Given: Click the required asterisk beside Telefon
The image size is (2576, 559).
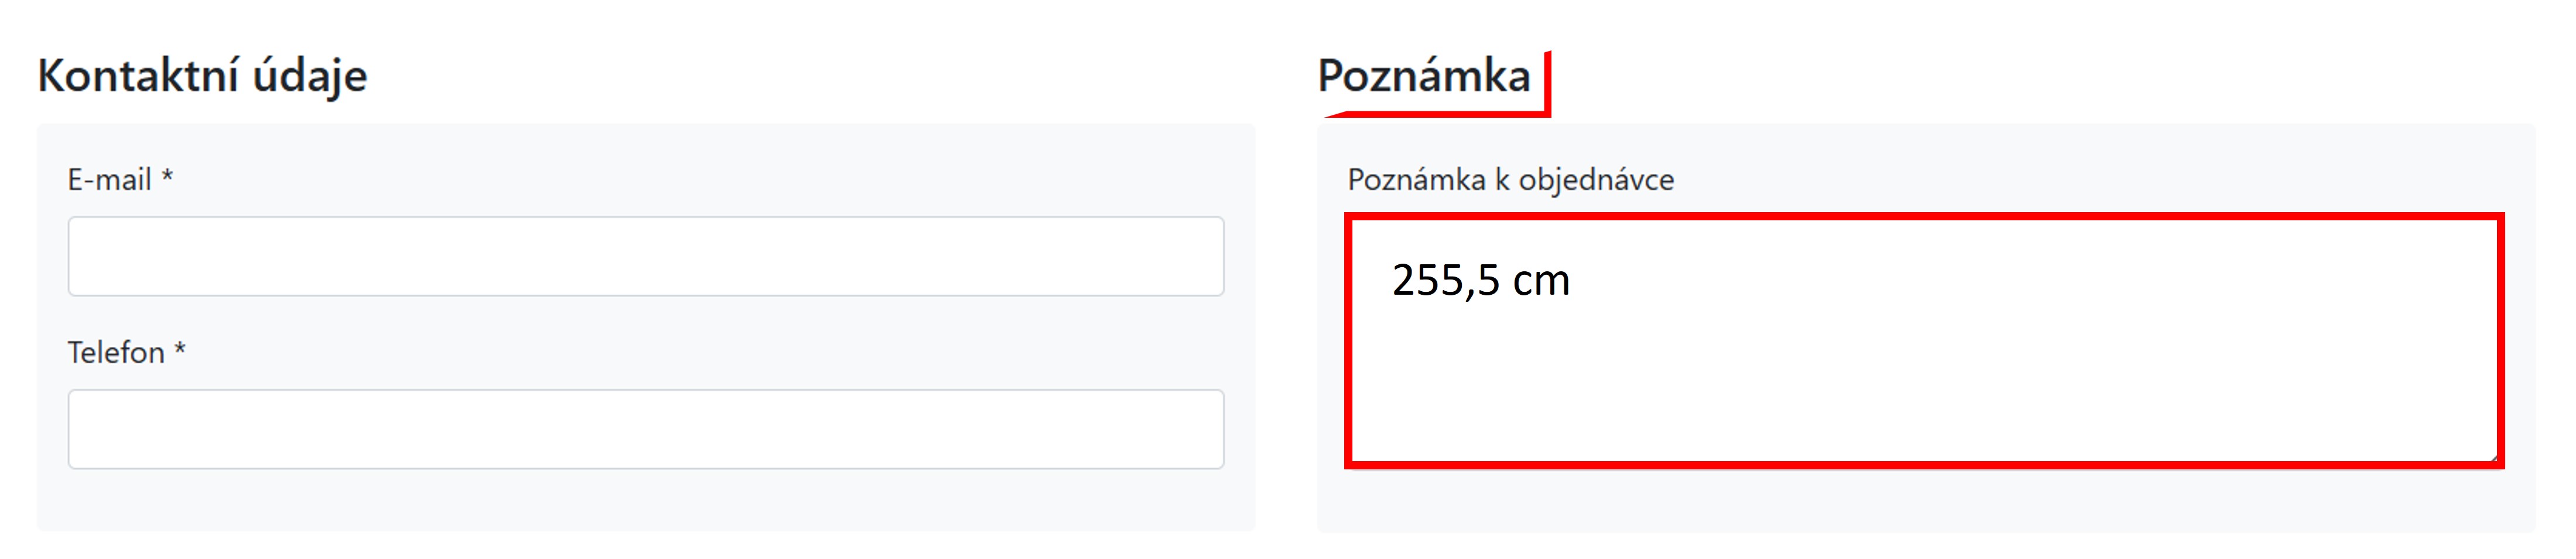Looking at the screenshot, I should pos(180,349).
